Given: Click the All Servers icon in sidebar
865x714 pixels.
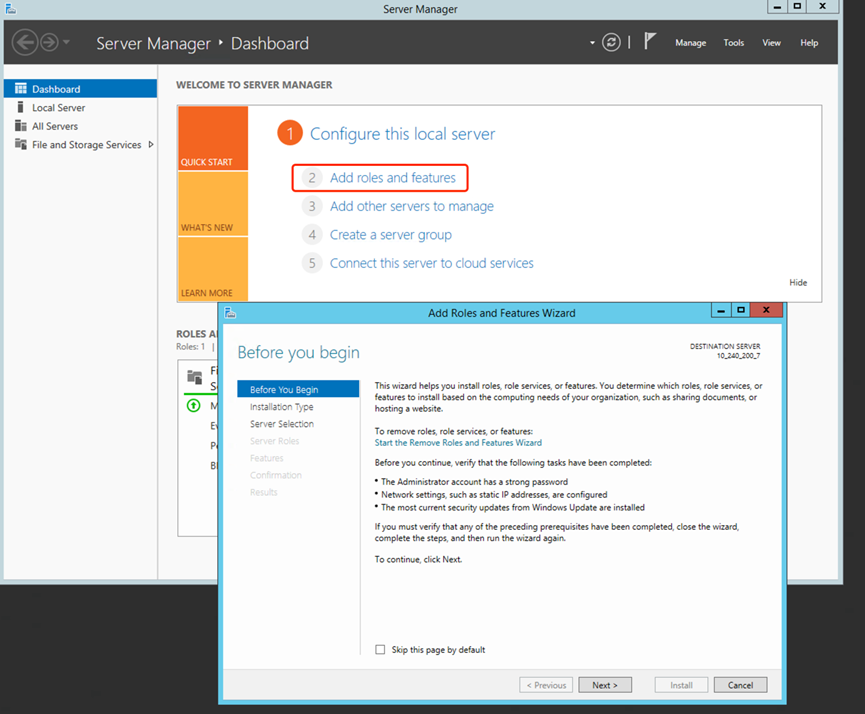Looking at the screenshot, I should [21, 126].
